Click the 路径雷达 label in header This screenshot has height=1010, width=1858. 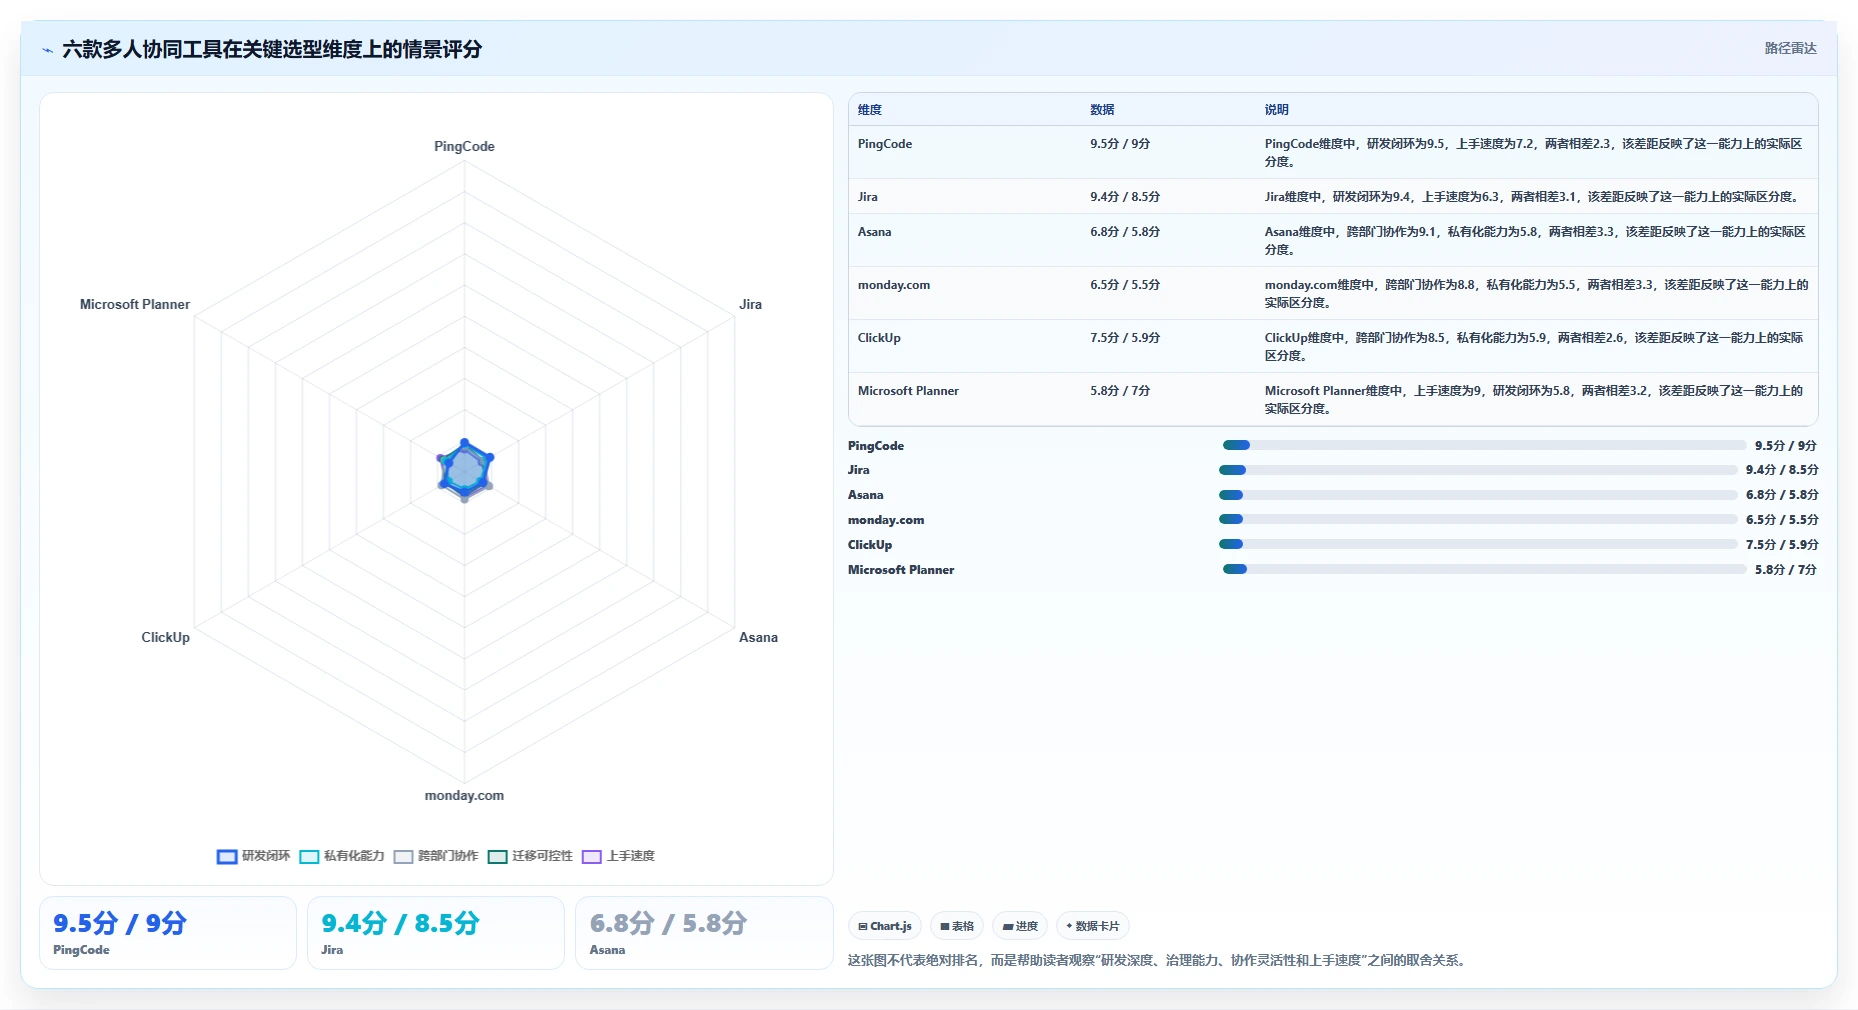(1790, 48)
